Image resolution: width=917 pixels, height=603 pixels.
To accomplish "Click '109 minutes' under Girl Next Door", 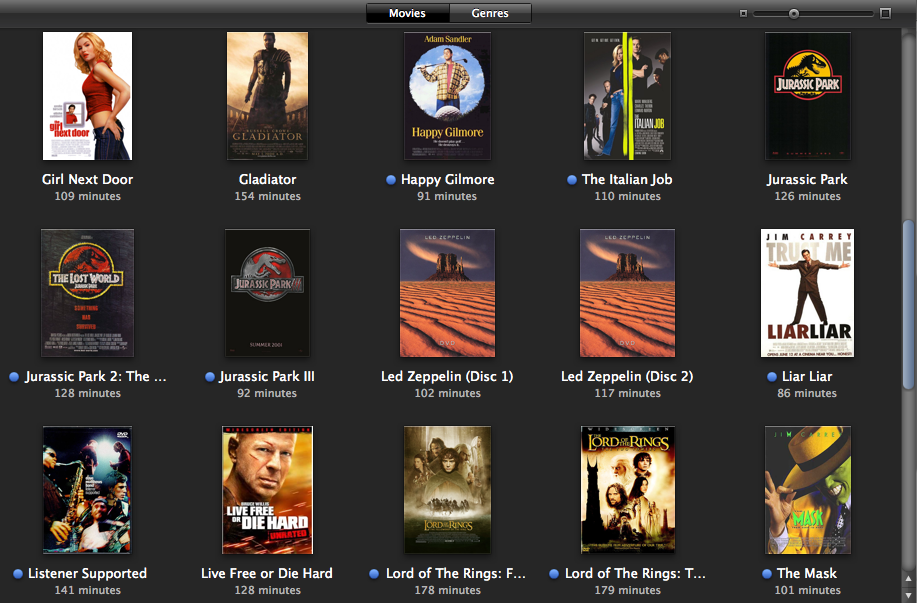I will click(x=87, y=197).
